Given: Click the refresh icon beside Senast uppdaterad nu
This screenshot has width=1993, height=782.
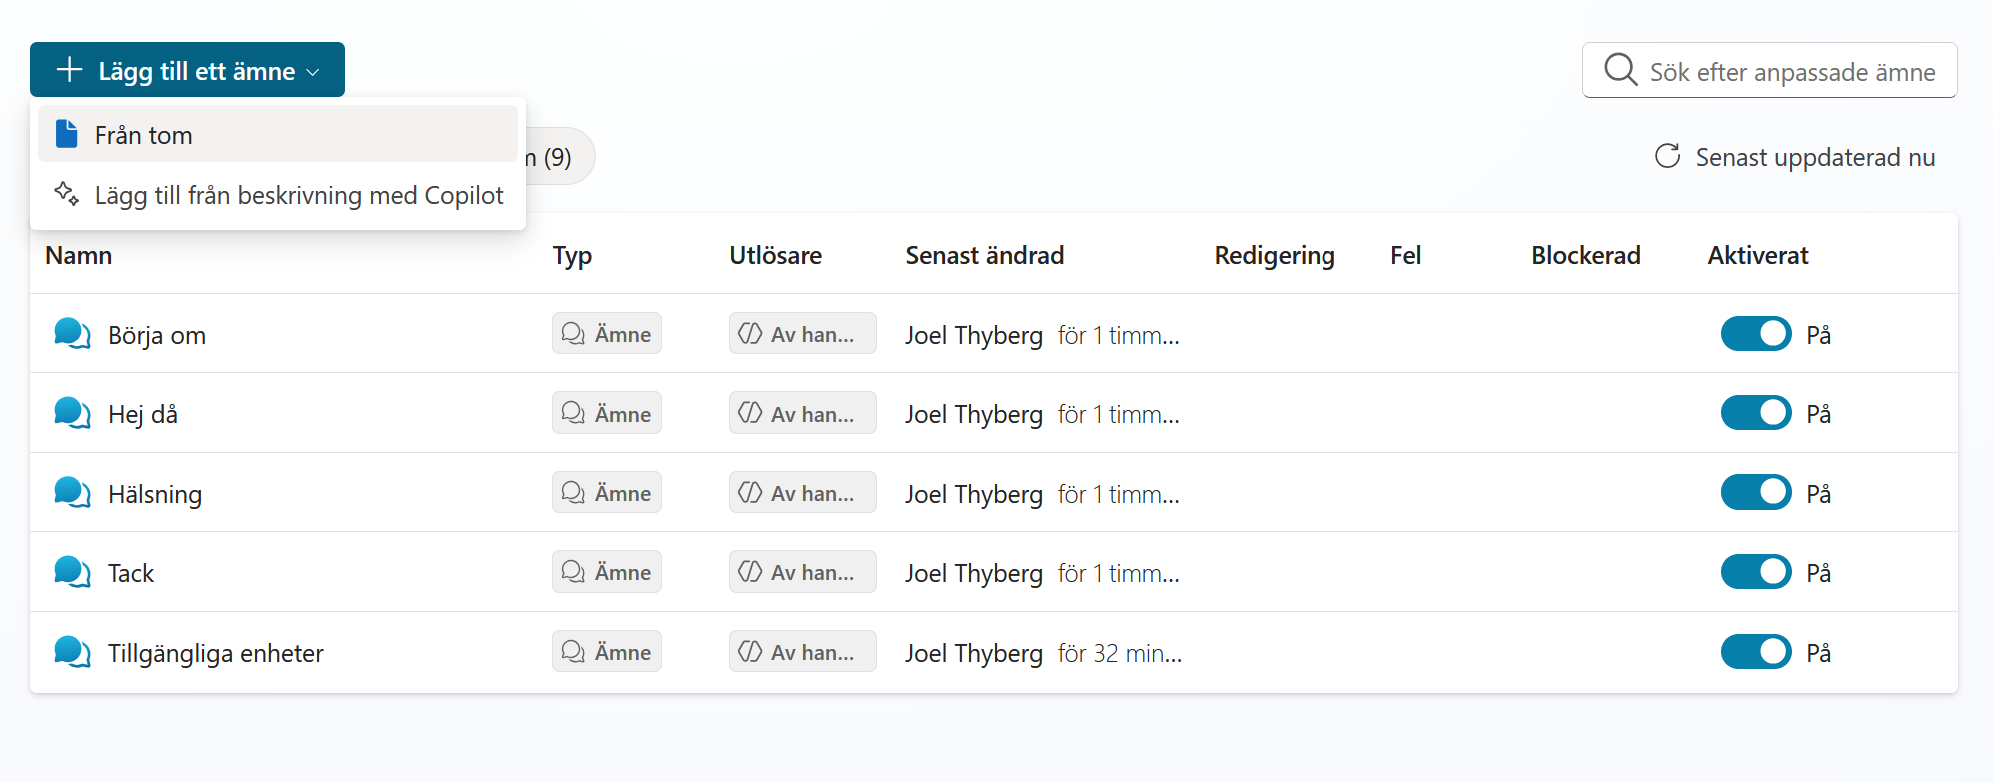Looking at the screenshot, I should 1667,156.
